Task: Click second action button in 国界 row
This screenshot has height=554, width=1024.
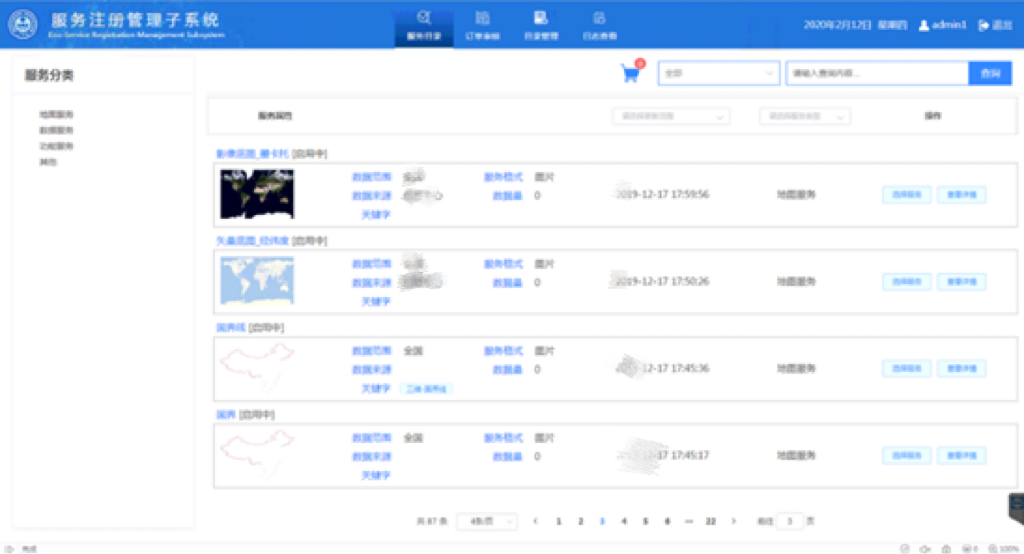Action: 962,455
